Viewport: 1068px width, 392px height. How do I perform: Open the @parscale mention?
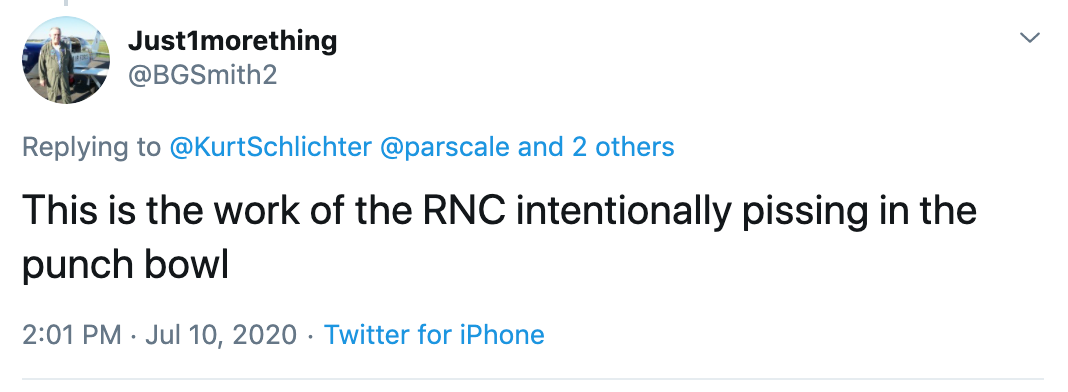click(444, 147)
